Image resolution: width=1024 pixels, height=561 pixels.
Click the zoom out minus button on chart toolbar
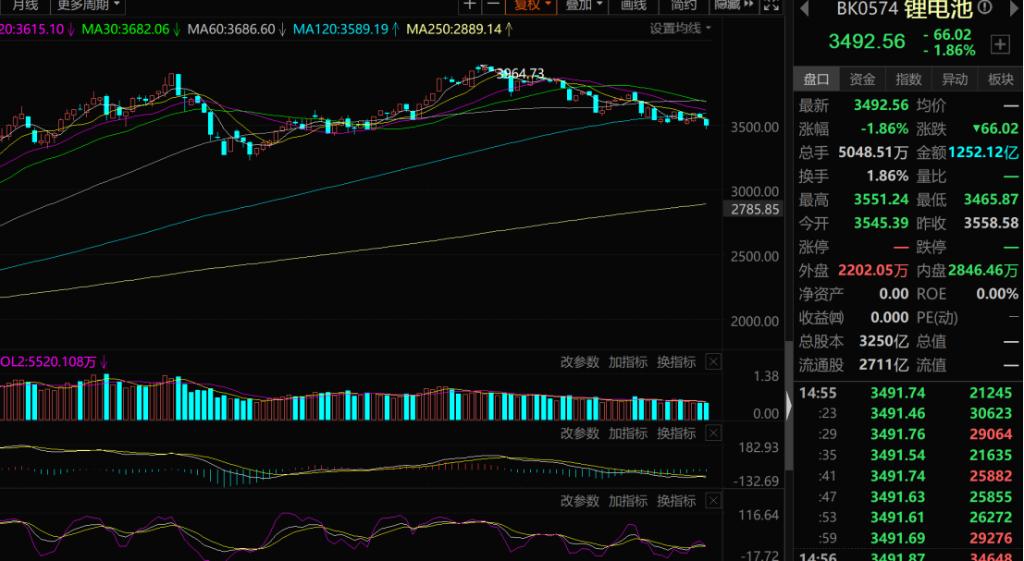pyautogui.click(x=493, y=5)
